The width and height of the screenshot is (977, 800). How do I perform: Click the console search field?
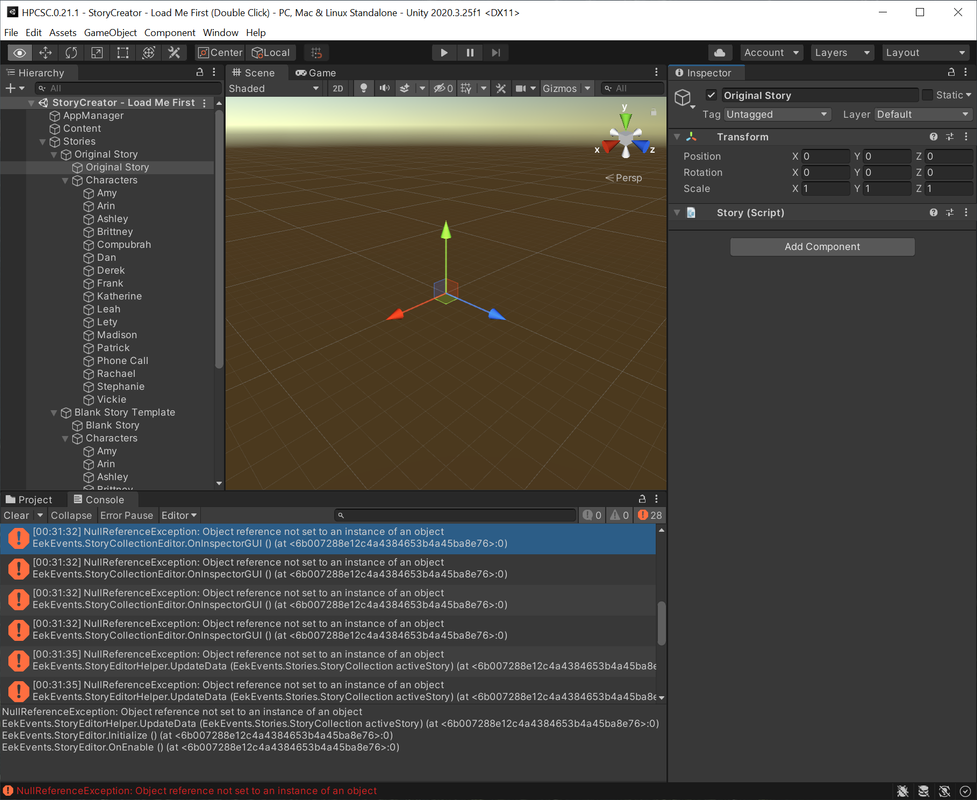455,516
